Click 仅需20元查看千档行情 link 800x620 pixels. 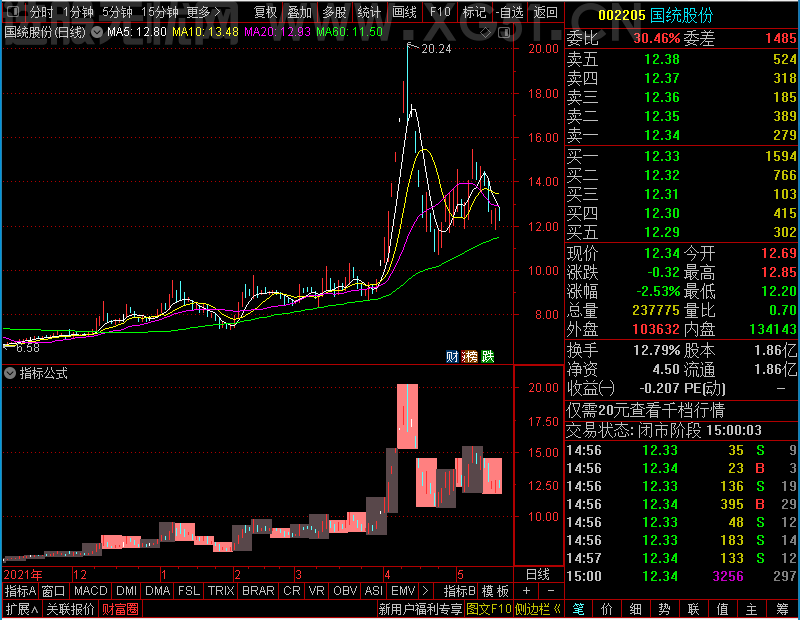click(x=645, y=410)
